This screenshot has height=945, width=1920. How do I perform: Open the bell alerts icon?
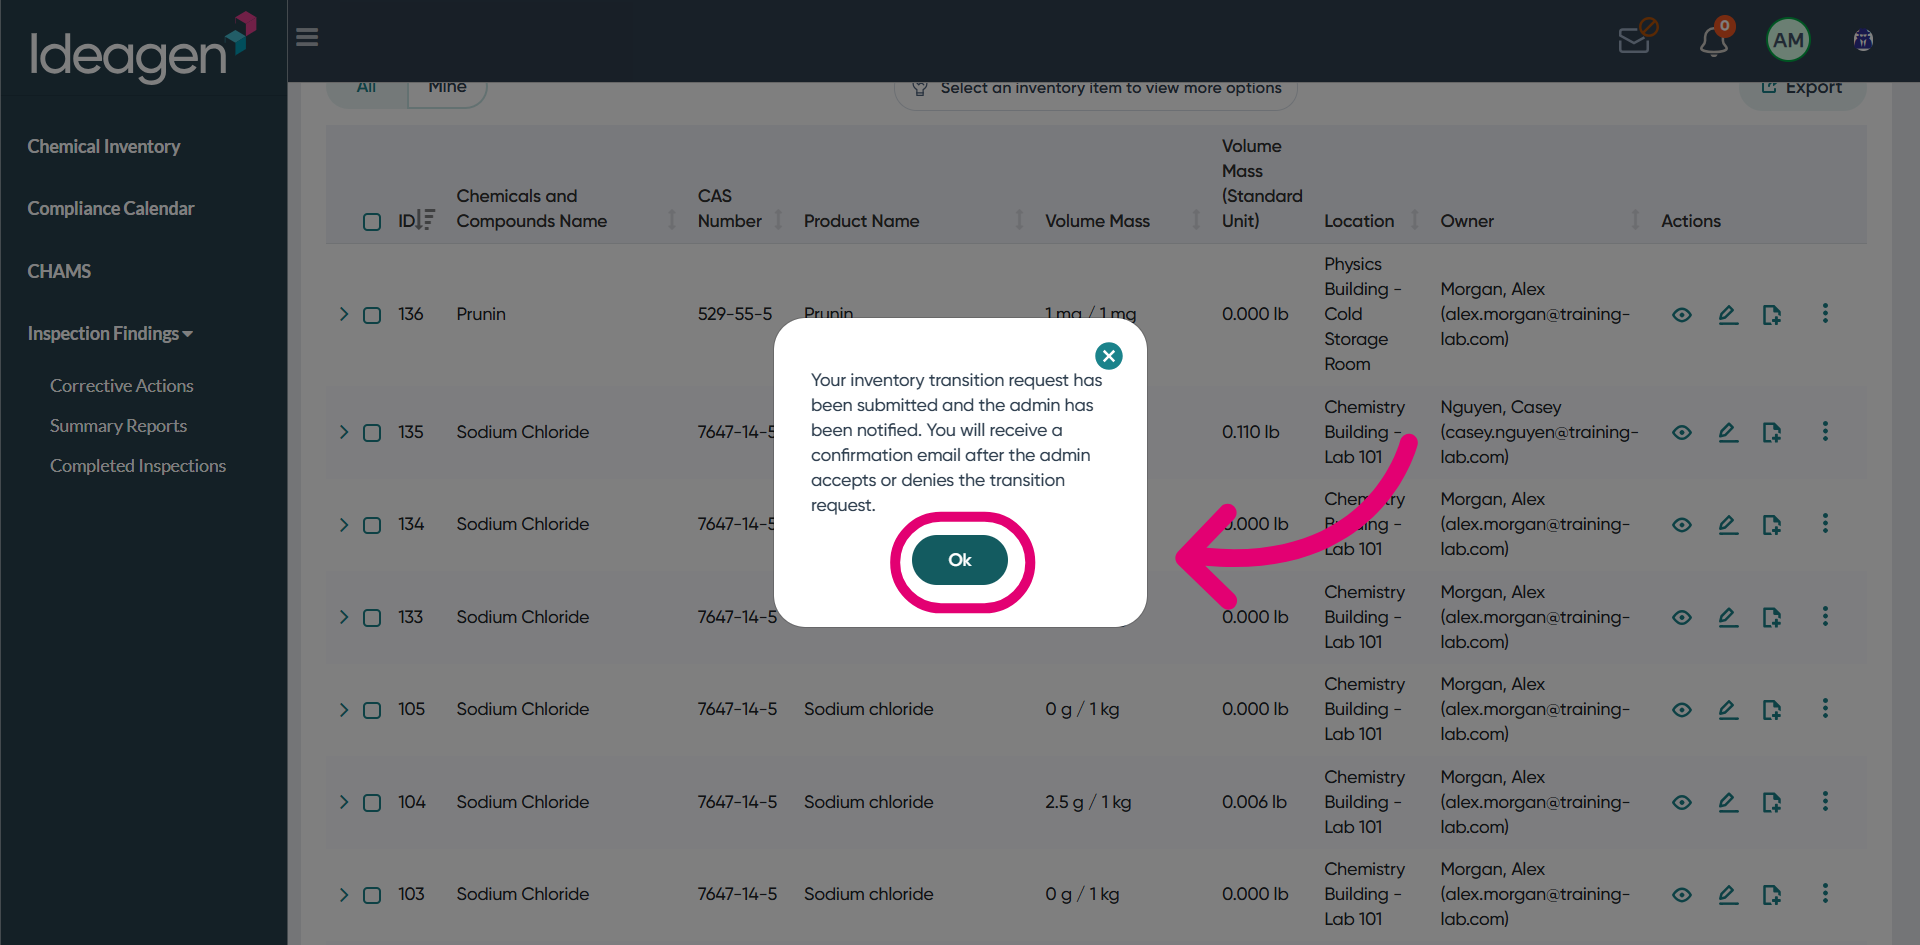point(1714,41)
